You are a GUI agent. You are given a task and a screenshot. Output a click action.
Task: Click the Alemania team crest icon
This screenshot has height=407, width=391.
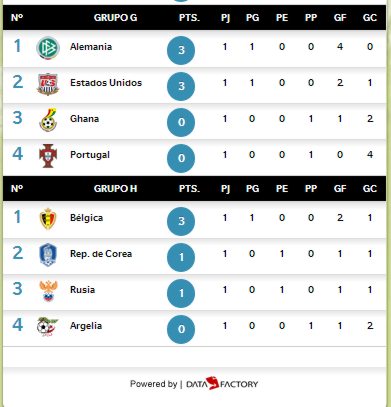coord(48,48)
